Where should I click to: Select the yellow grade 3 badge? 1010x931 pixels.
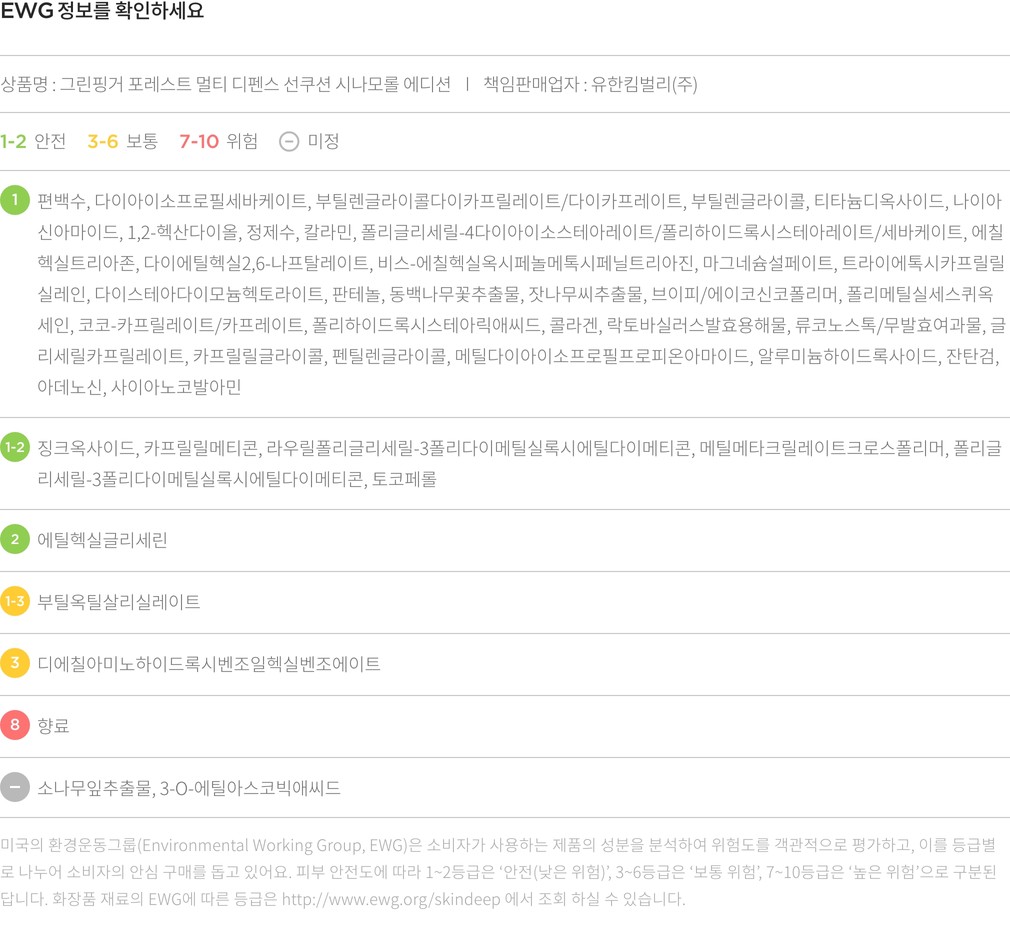coord(15,664)
